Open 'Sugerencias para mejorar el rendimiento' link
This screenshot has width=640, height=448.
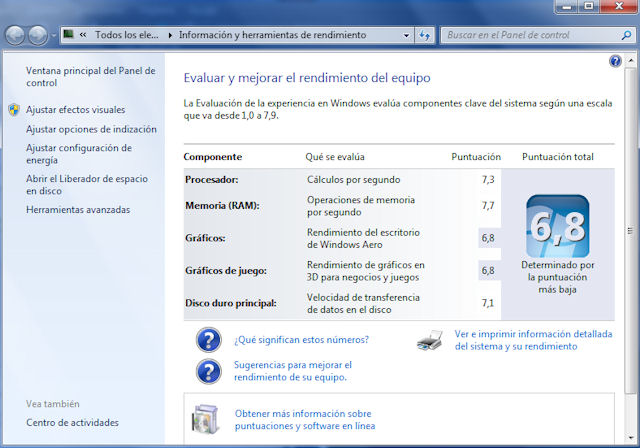293,371
